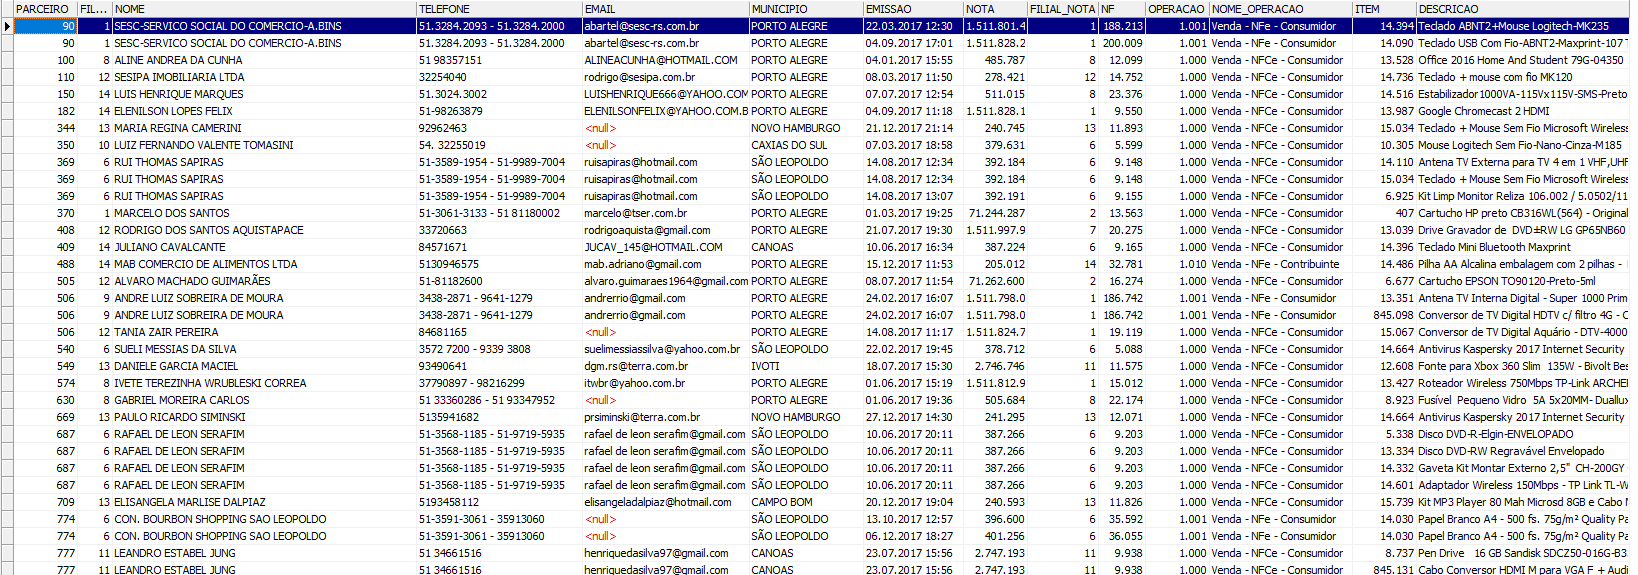Image resolution: width=1638 pixels, height=575 pixels.
Task: Select the Google Chromecast 2 HDMI description
Action: 1523,111
